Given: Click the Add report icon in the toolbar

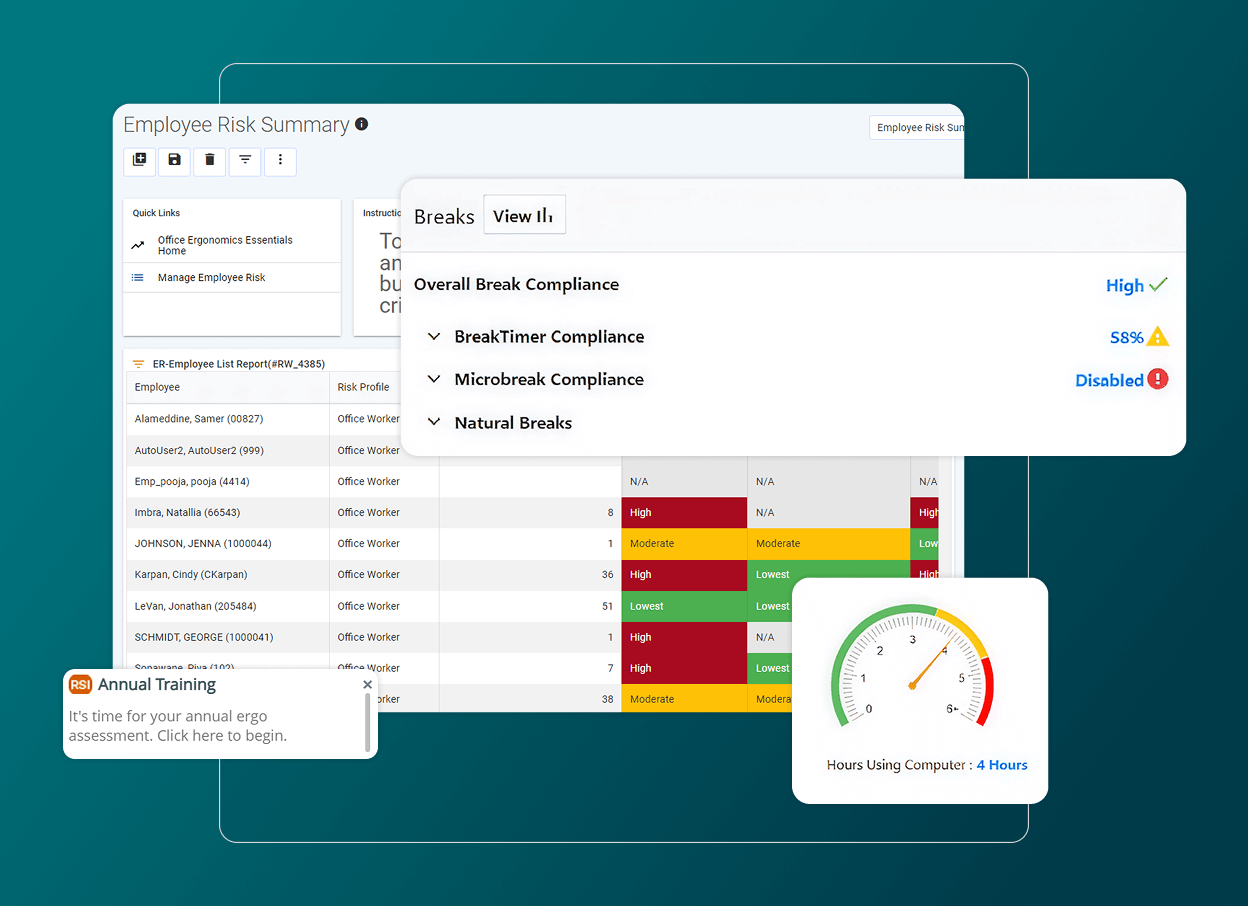Looking at the screenshot, I should pyautogui.click(x=139, y=161).
